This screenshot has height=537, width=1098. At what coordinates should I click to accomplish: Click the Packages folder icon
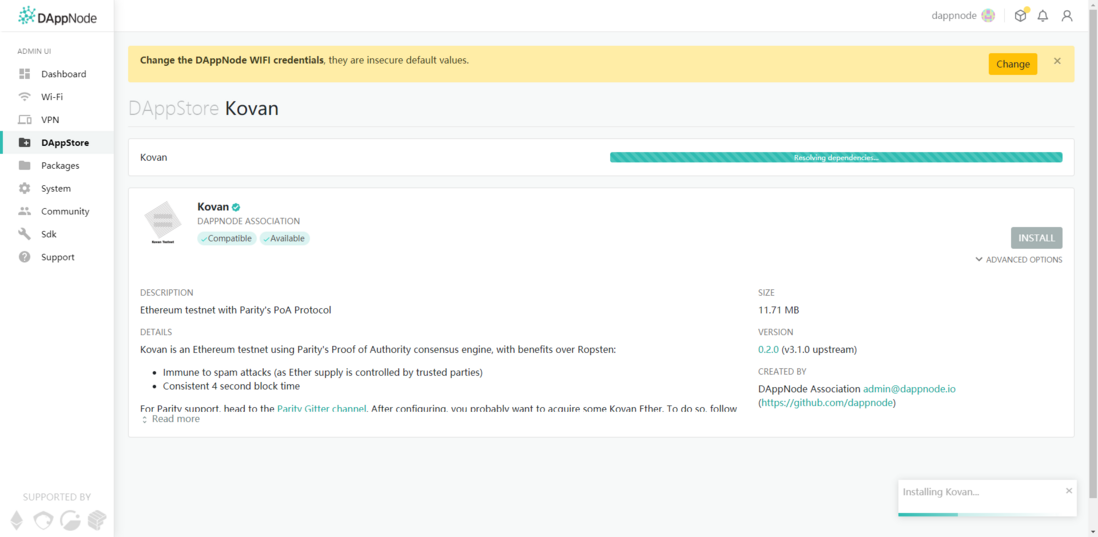pos(25,166)
